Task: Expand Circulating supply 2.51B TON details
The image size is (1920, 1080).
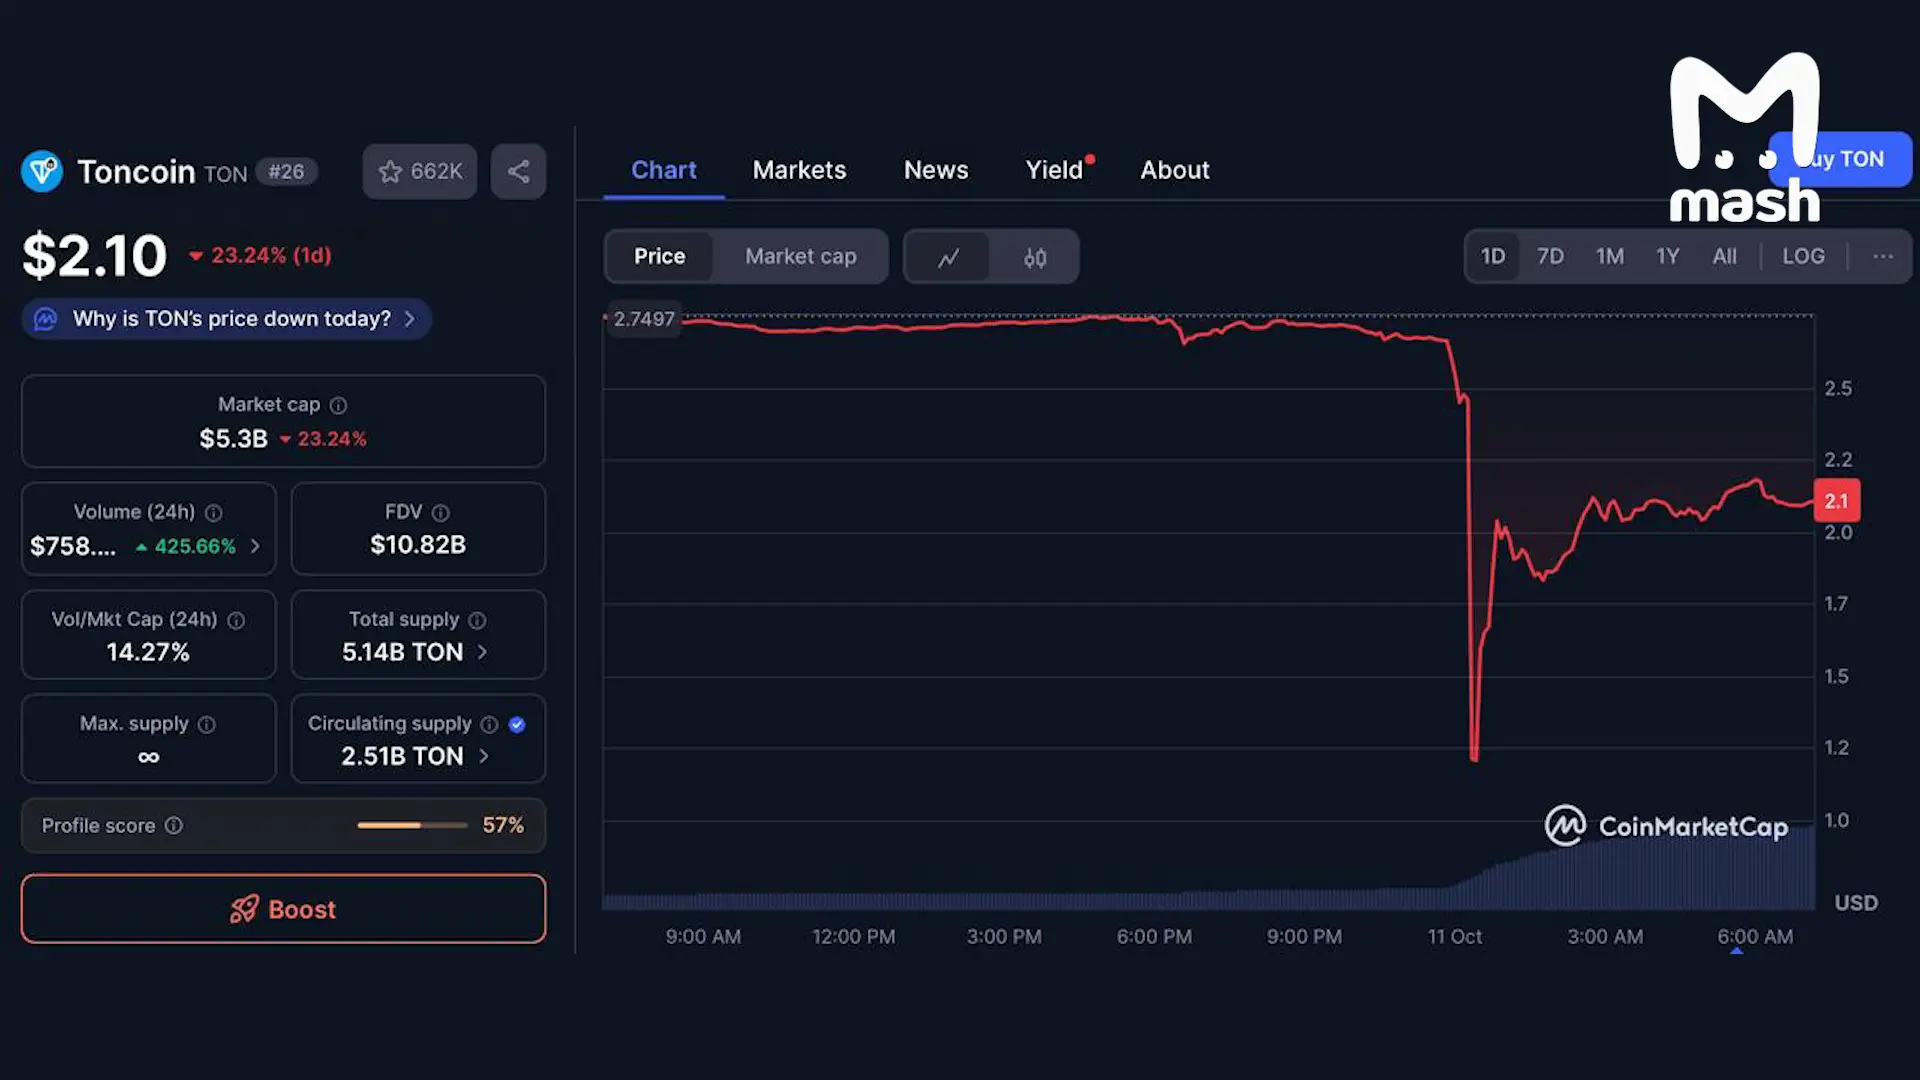Action: tap(484, 756)
